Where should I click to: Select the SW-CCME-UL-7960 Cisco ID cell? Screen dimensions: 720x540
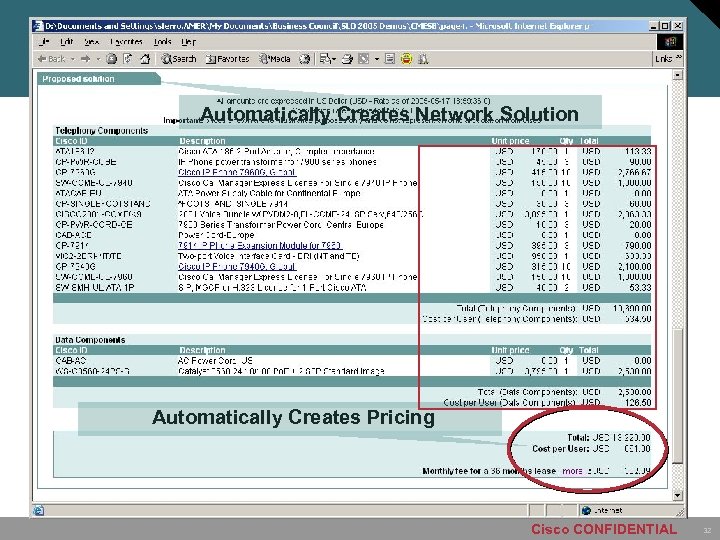pos(94,277)
